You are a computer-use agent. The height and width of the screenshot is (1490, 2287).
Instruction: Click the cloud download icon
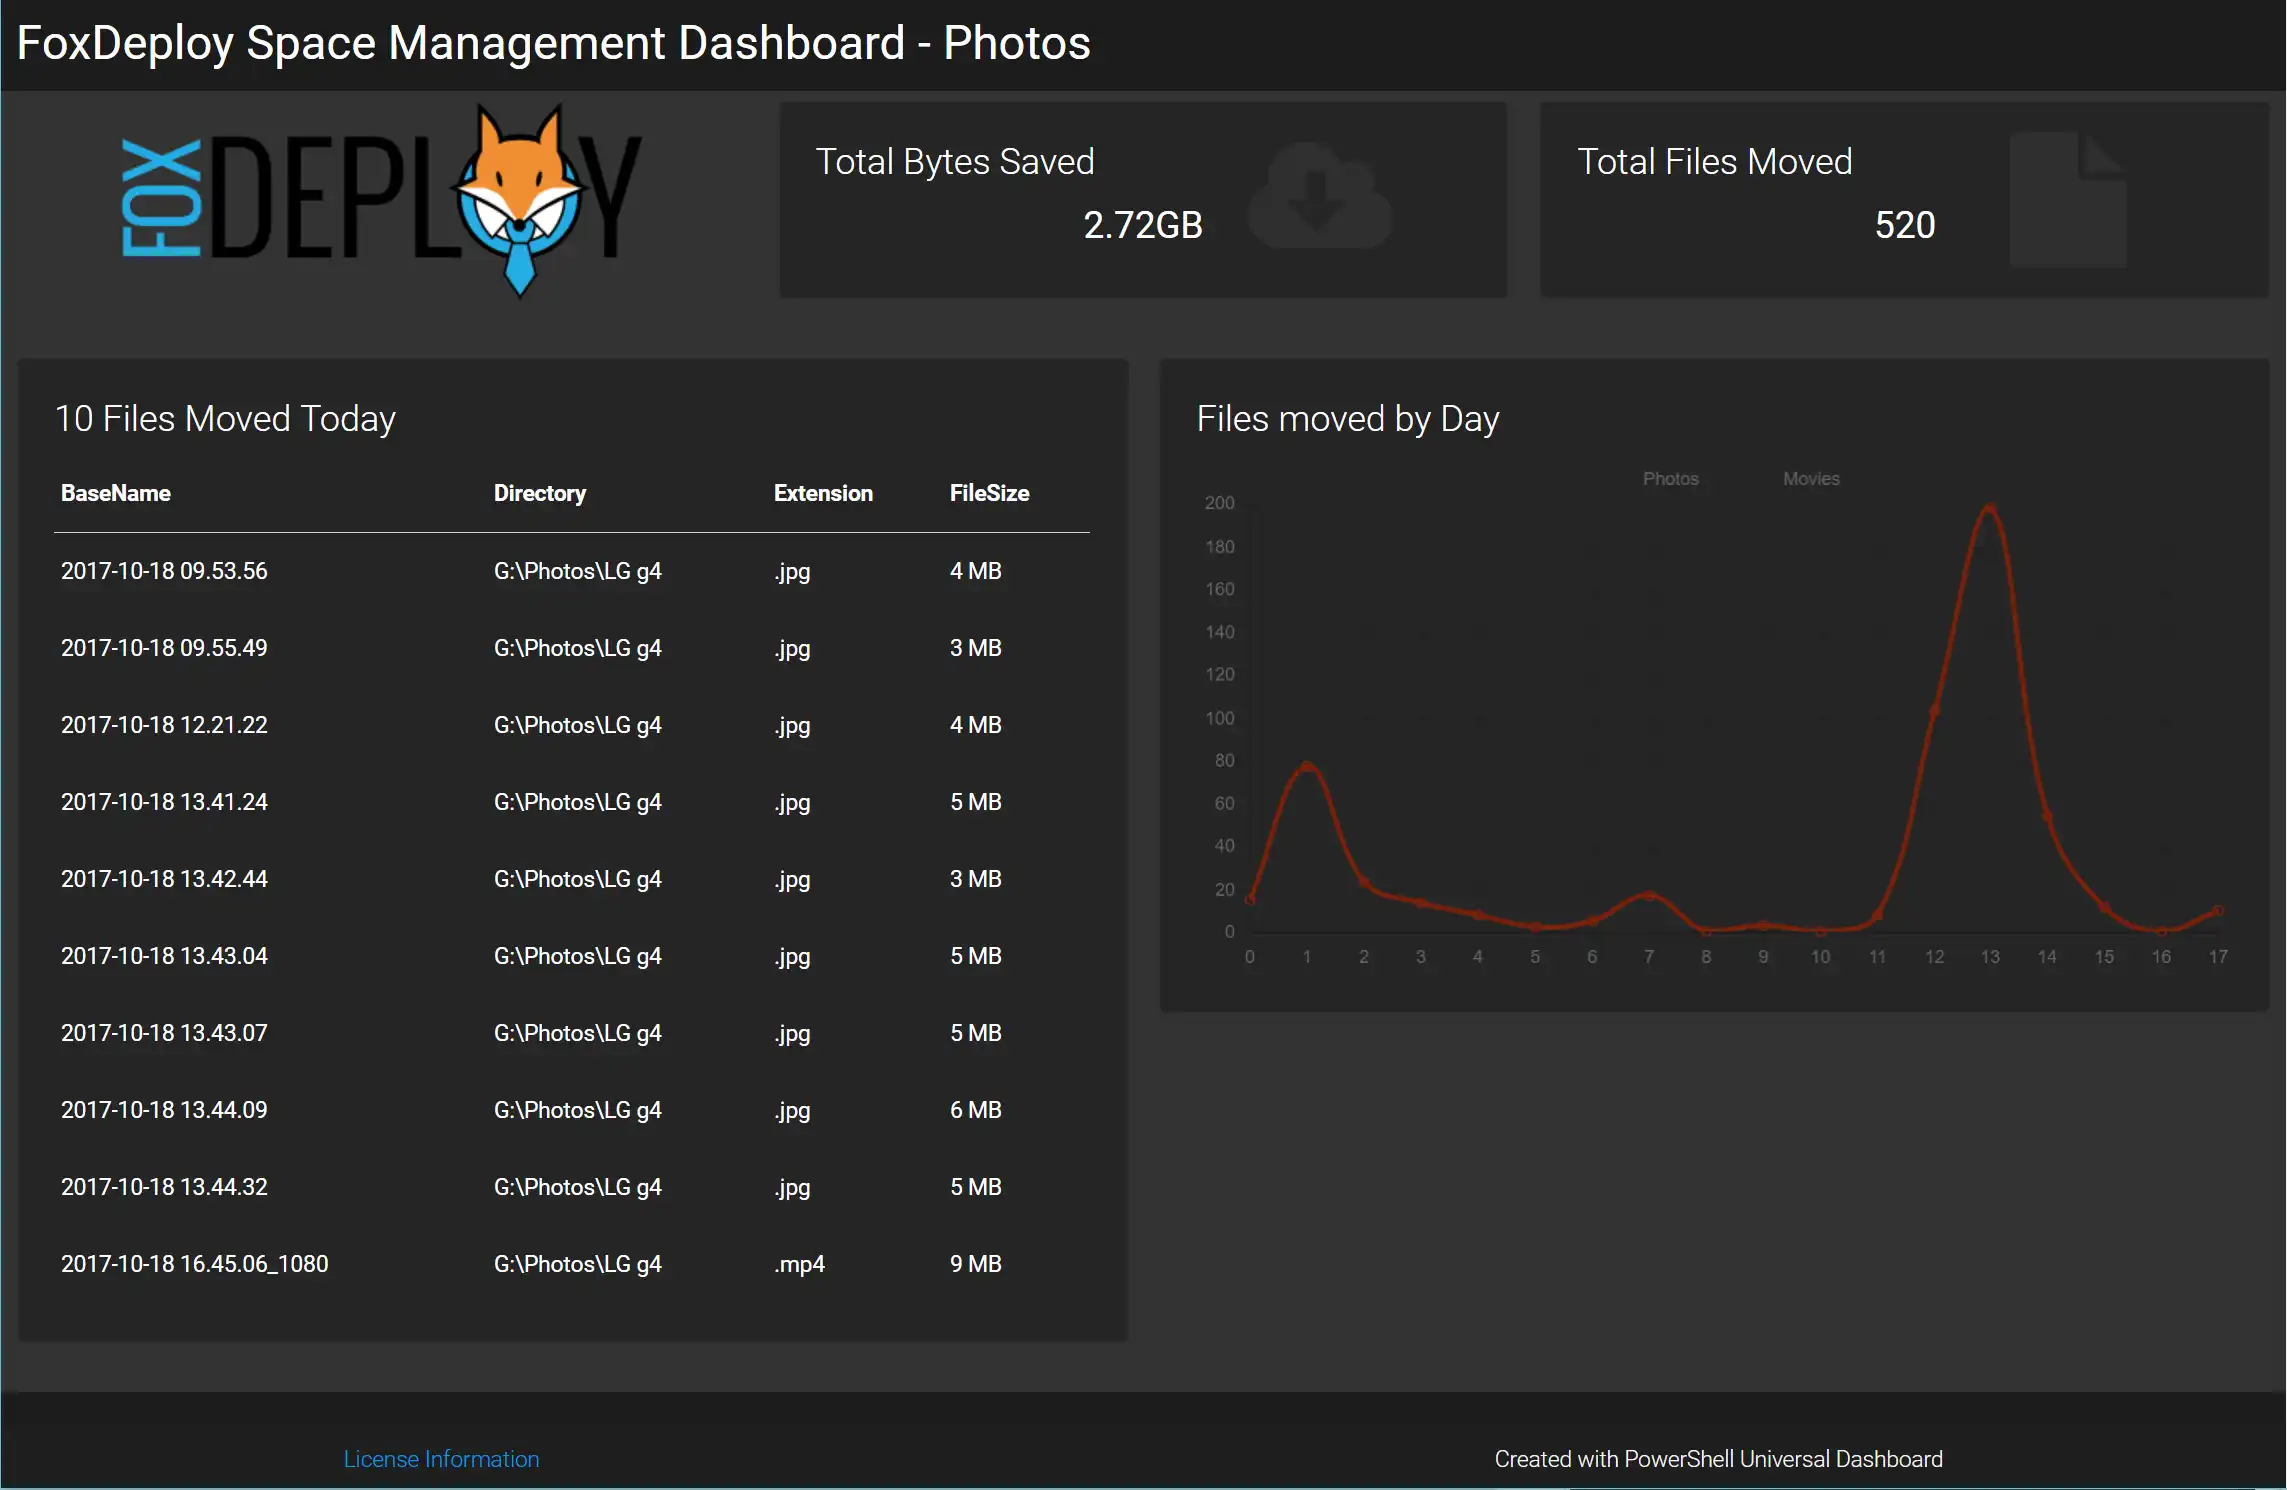click(x=1320, y=196)
